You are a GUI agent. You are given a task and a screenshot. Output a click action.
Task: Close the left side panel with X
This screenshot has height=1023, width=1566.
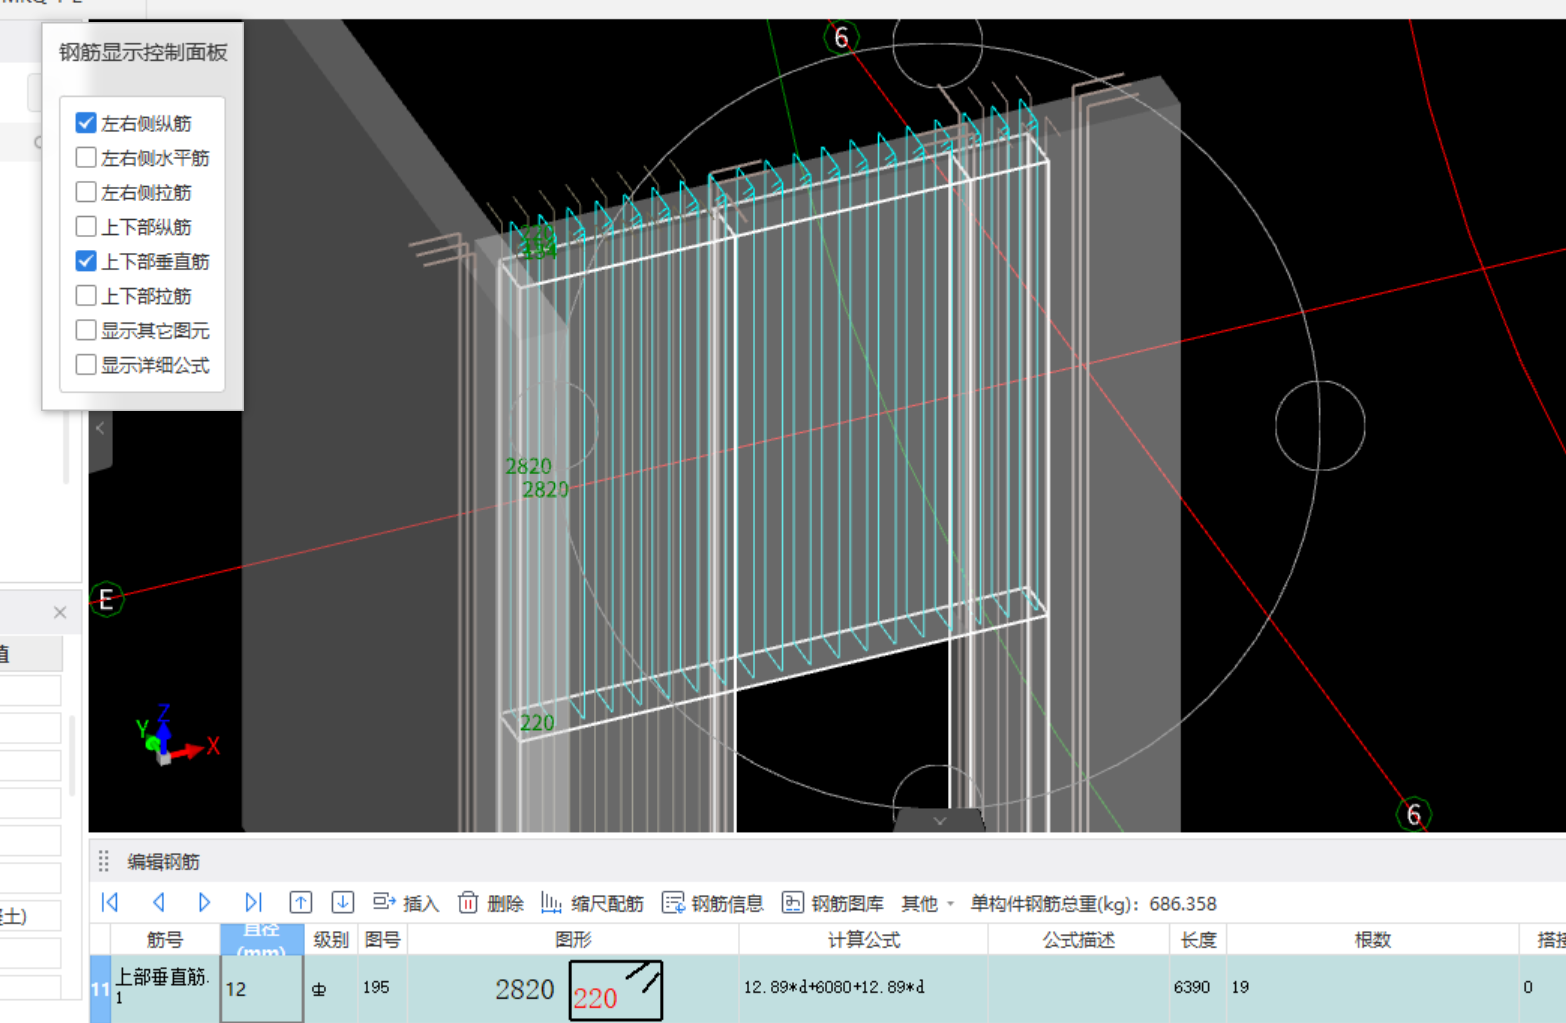click(x=60, y=612)
